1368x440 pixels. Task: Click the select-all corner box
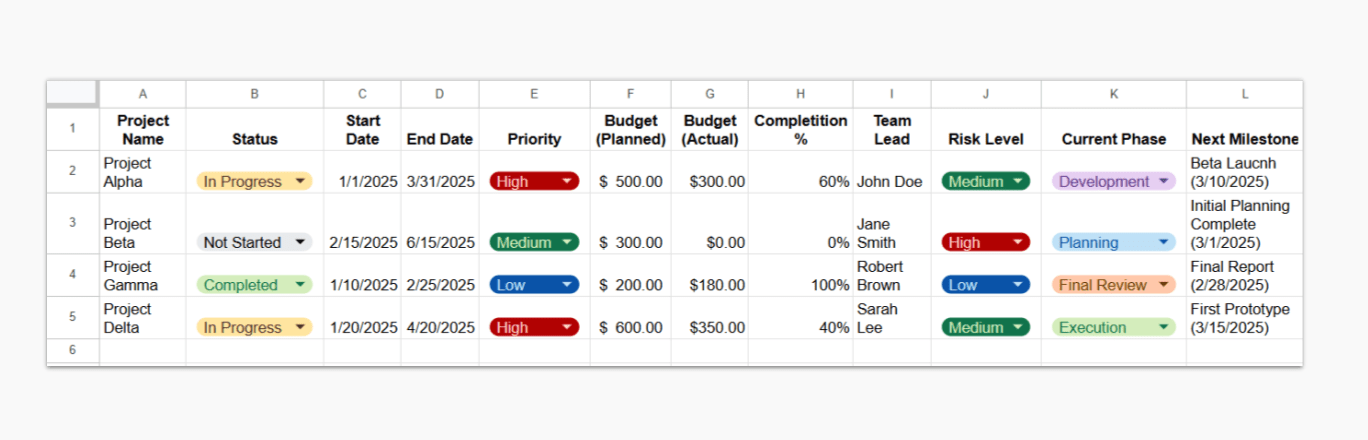click(72, 93)
